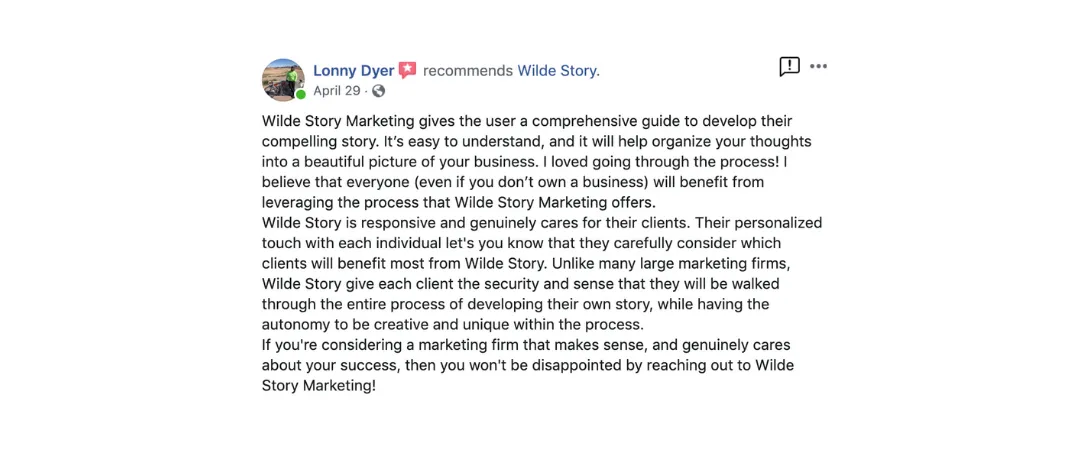Viewport: 1080px width, 450px height.
Task: Click the line "leveraging the process that Wilde Story"
Action: point(460,203)
